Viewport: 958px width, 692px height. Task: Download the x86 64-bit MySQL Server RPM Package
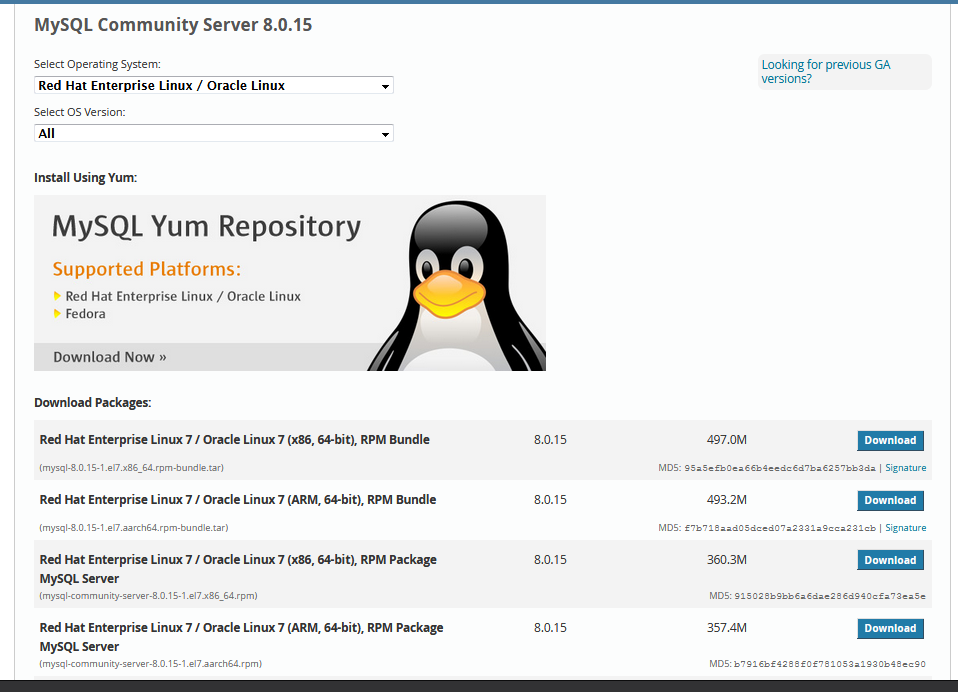(x=890, y=560)
